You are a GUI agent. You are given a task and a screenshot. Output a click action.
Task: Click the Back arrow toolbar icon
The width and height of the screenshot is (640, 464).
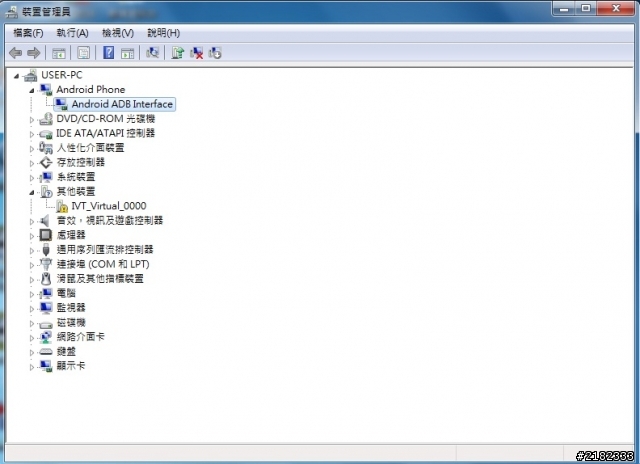16,53
